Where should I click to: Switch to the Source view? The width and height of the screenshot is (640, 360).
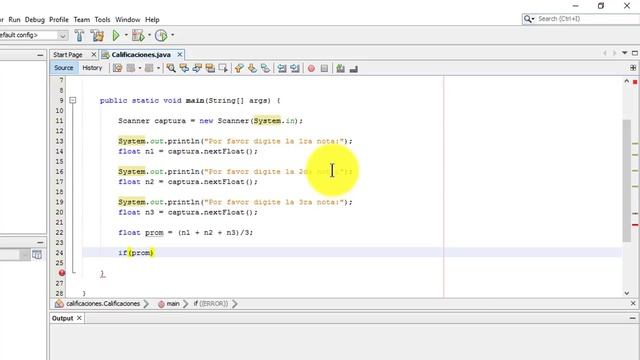click(x=64, y=68)
